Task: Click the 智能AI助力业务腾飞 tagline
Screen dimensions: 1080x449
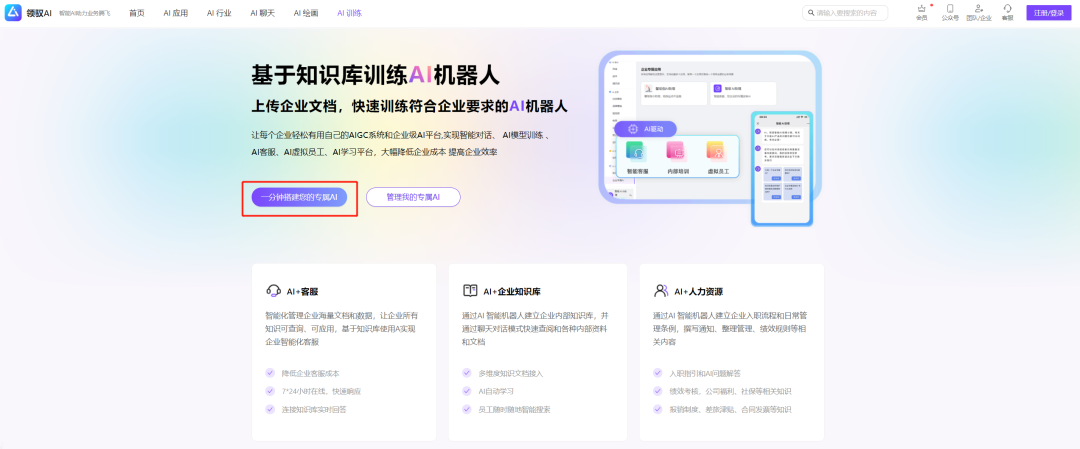Action: [x=85, y=13]
